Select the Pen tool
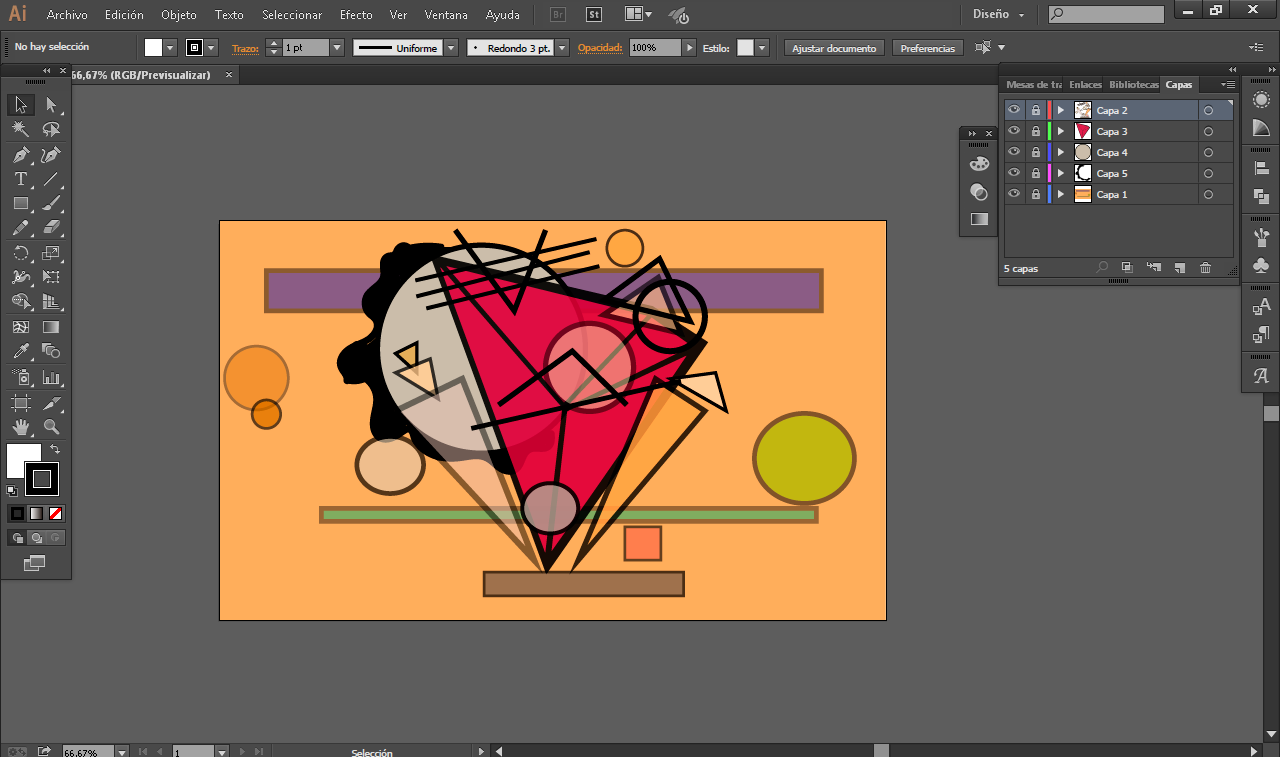 tap(20, 155)
